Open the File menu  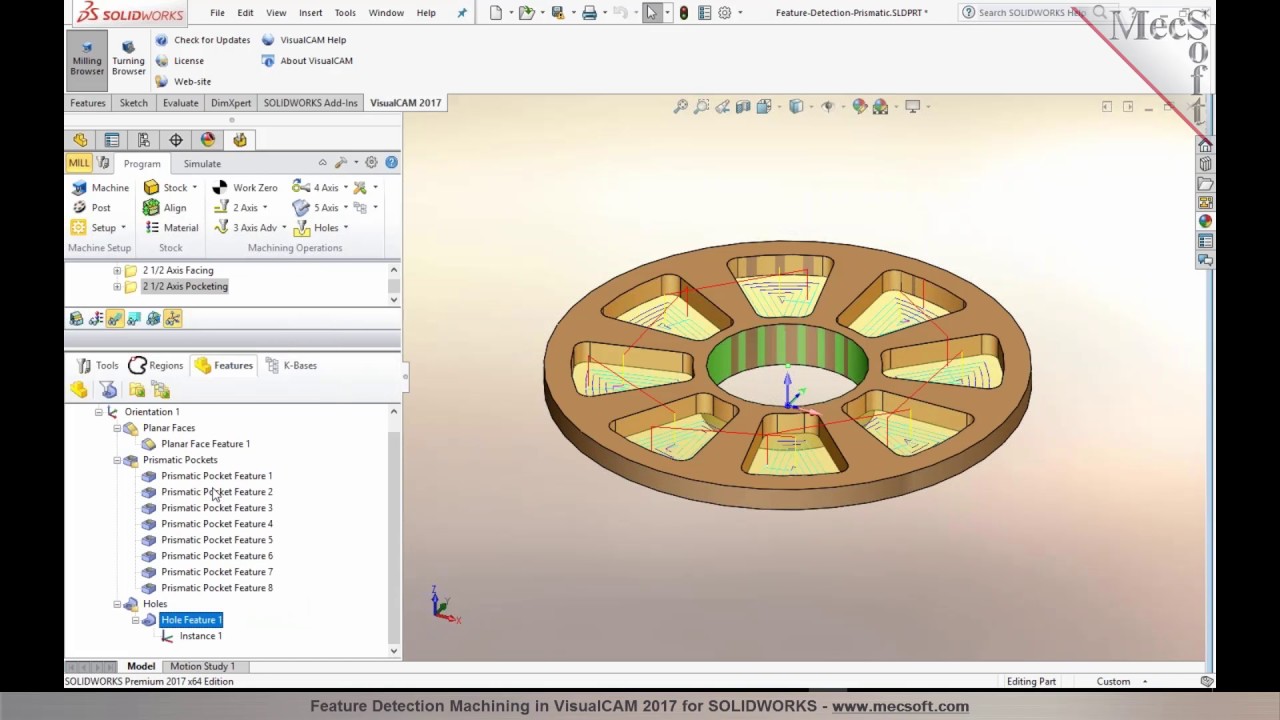217,13
